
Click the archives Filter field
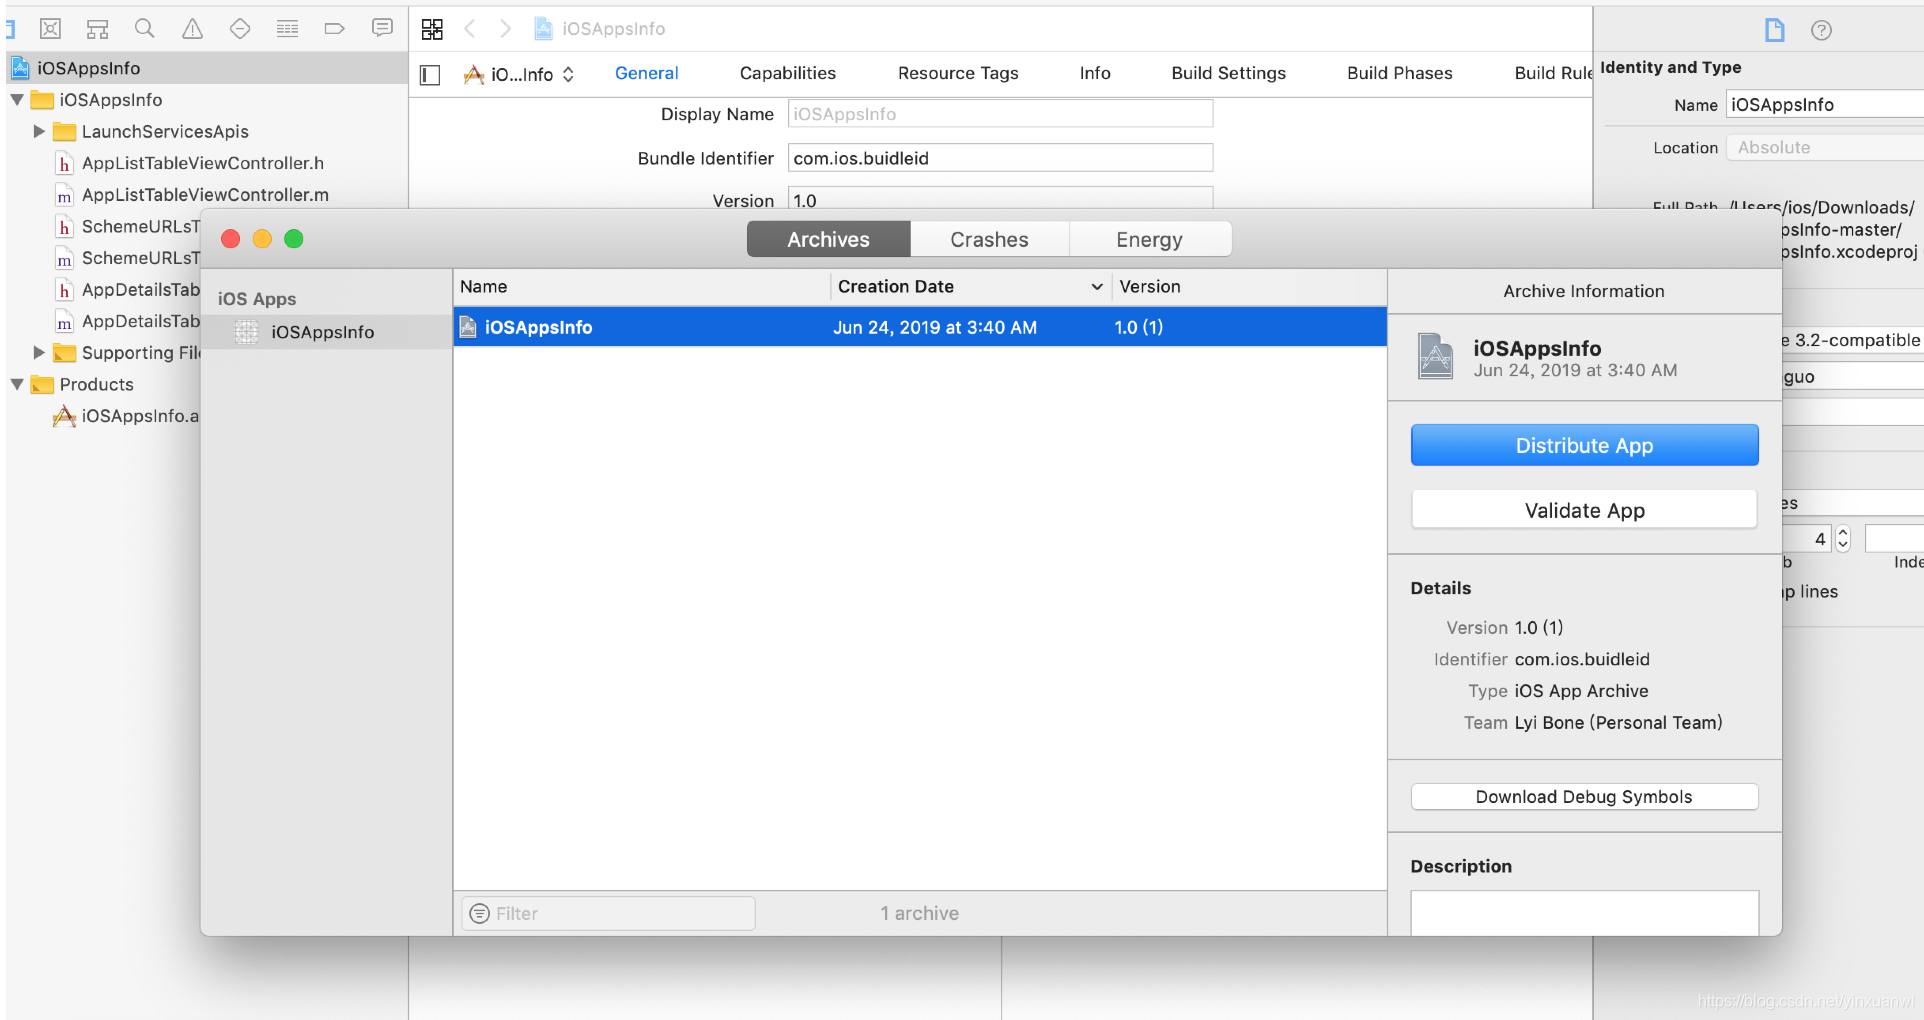point(608,914)
